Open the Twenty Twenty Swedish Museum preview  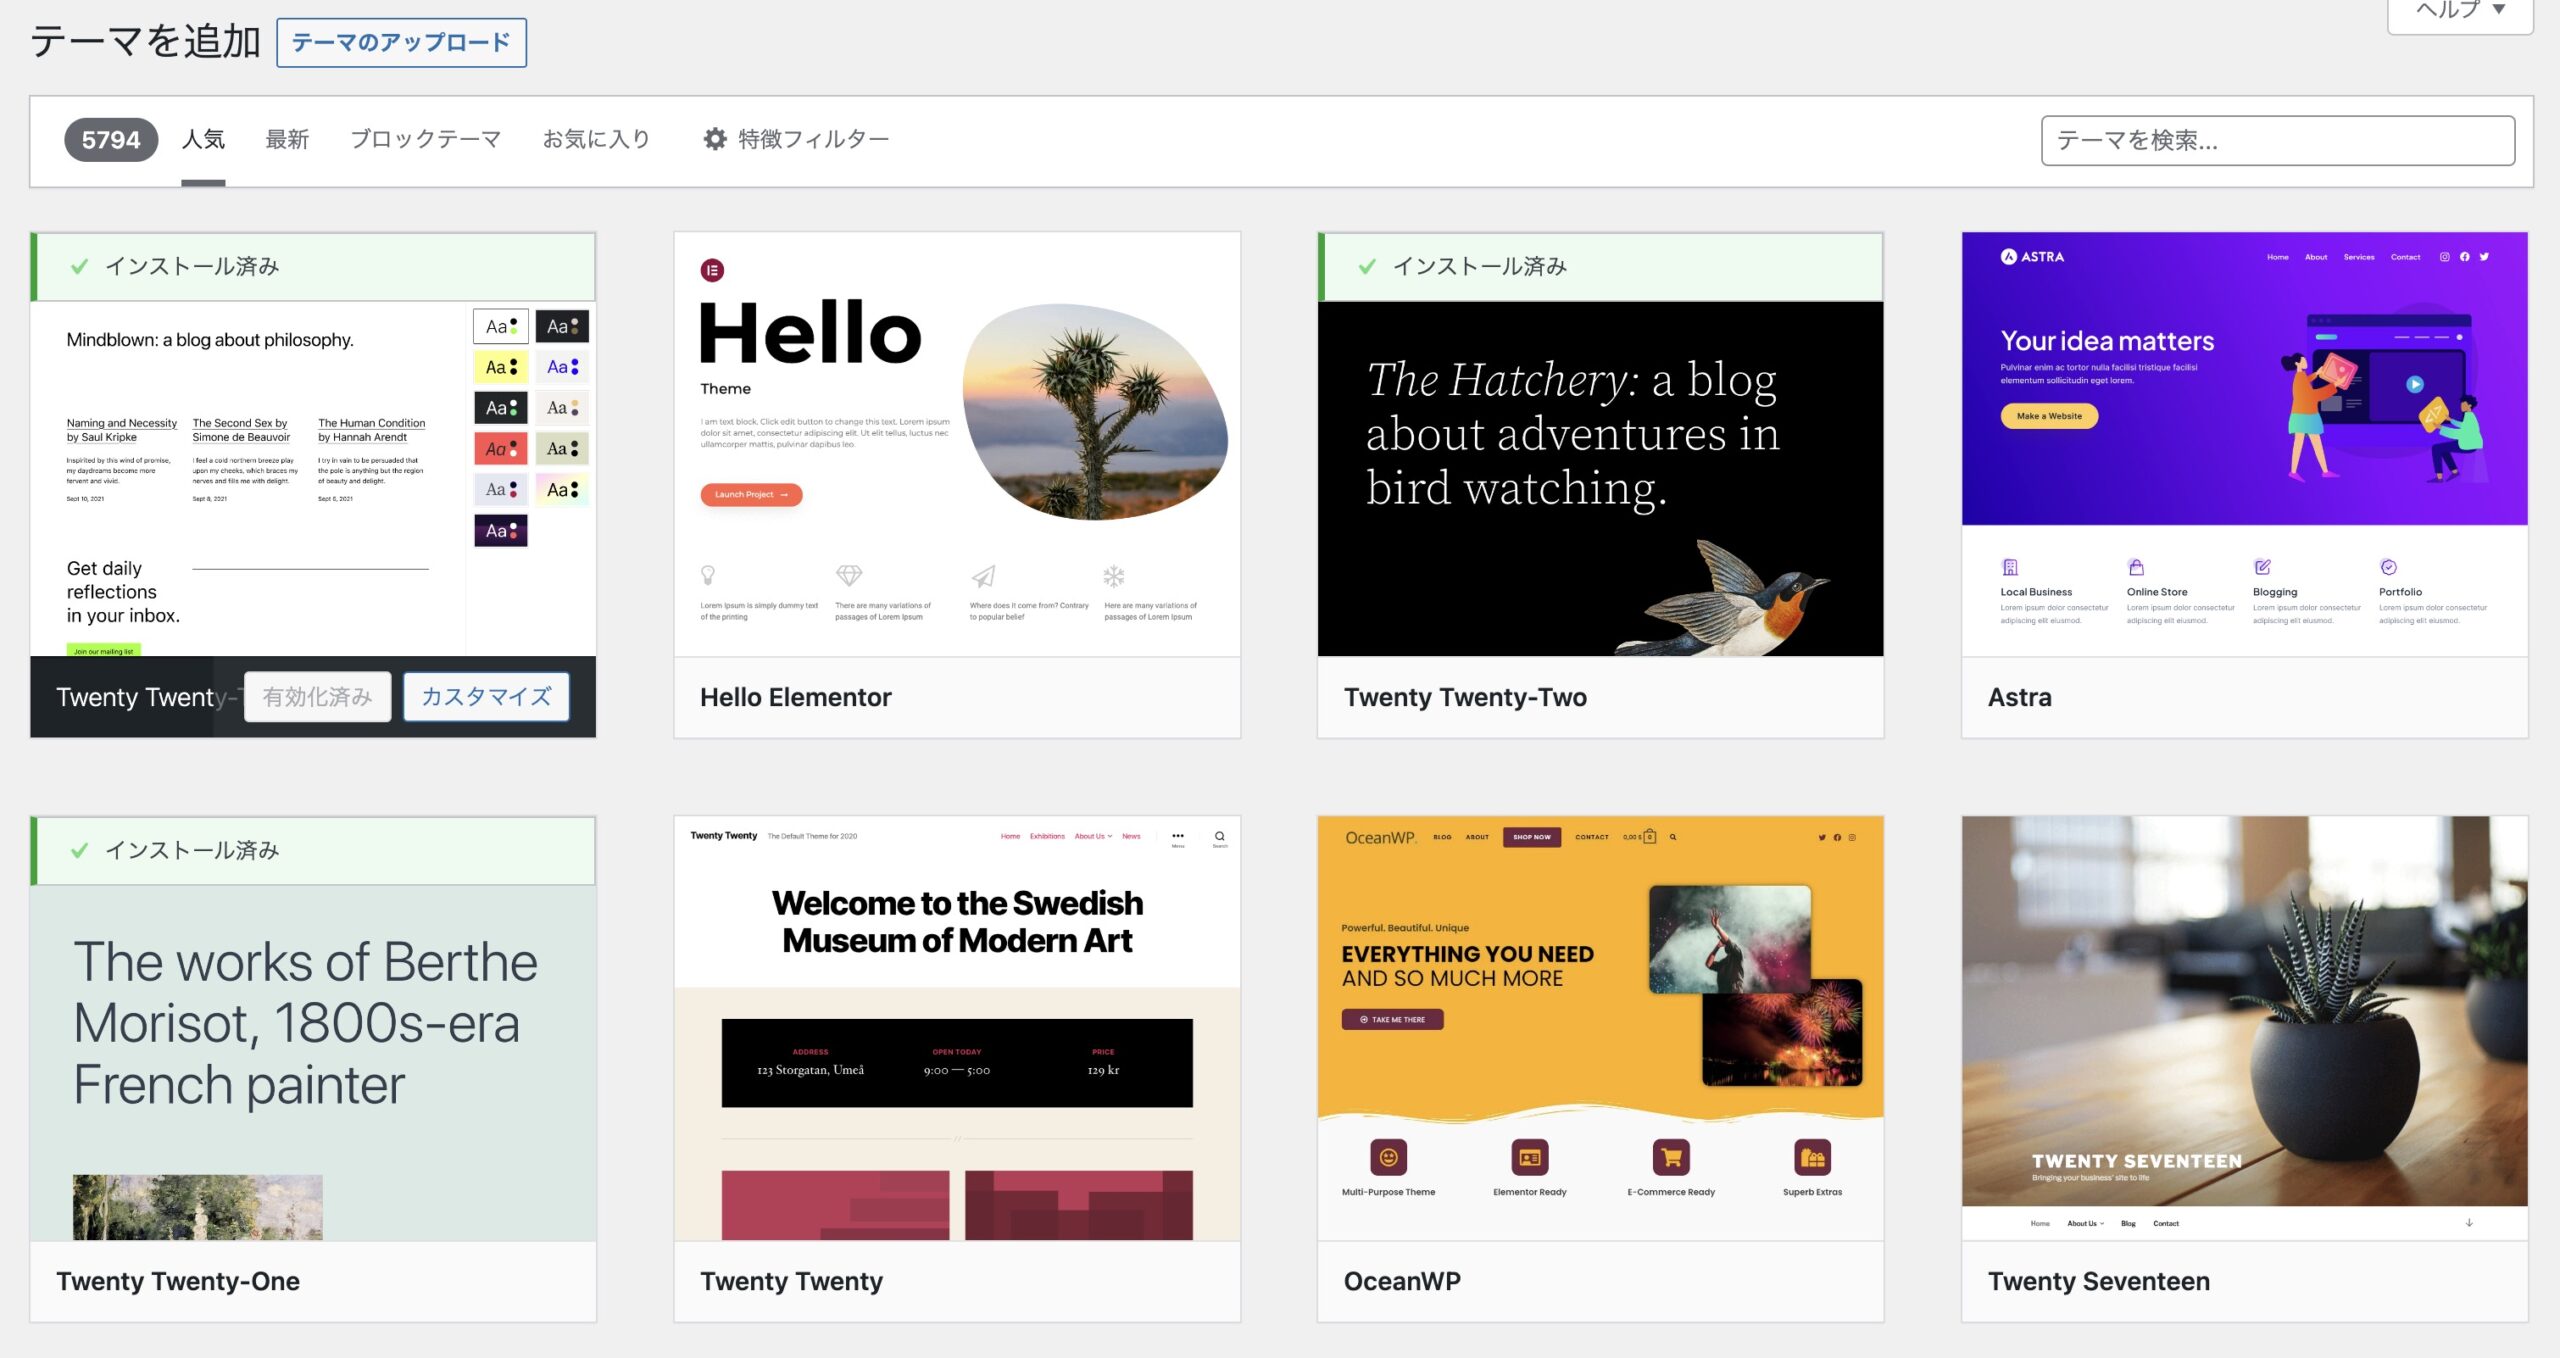957,1029
